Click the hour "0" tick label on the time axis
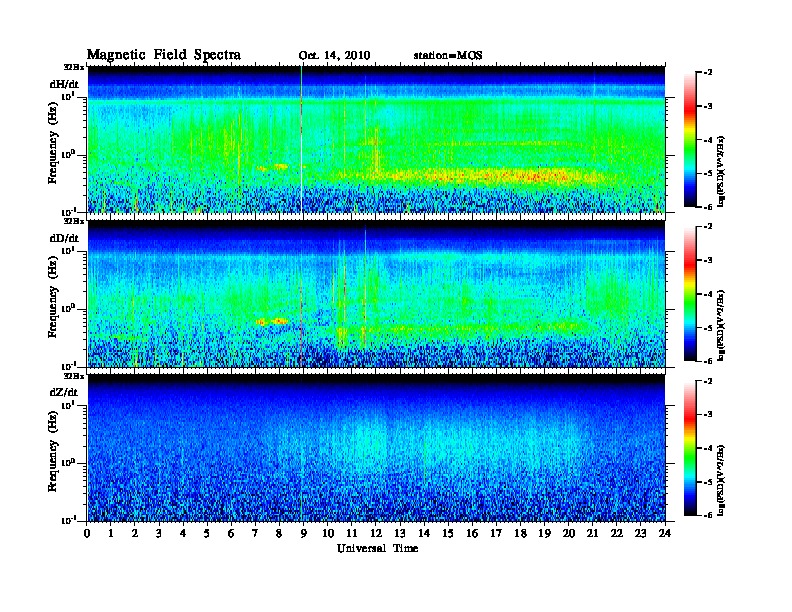The height and width of the screenshot is (612, 792). coord(87,533)
